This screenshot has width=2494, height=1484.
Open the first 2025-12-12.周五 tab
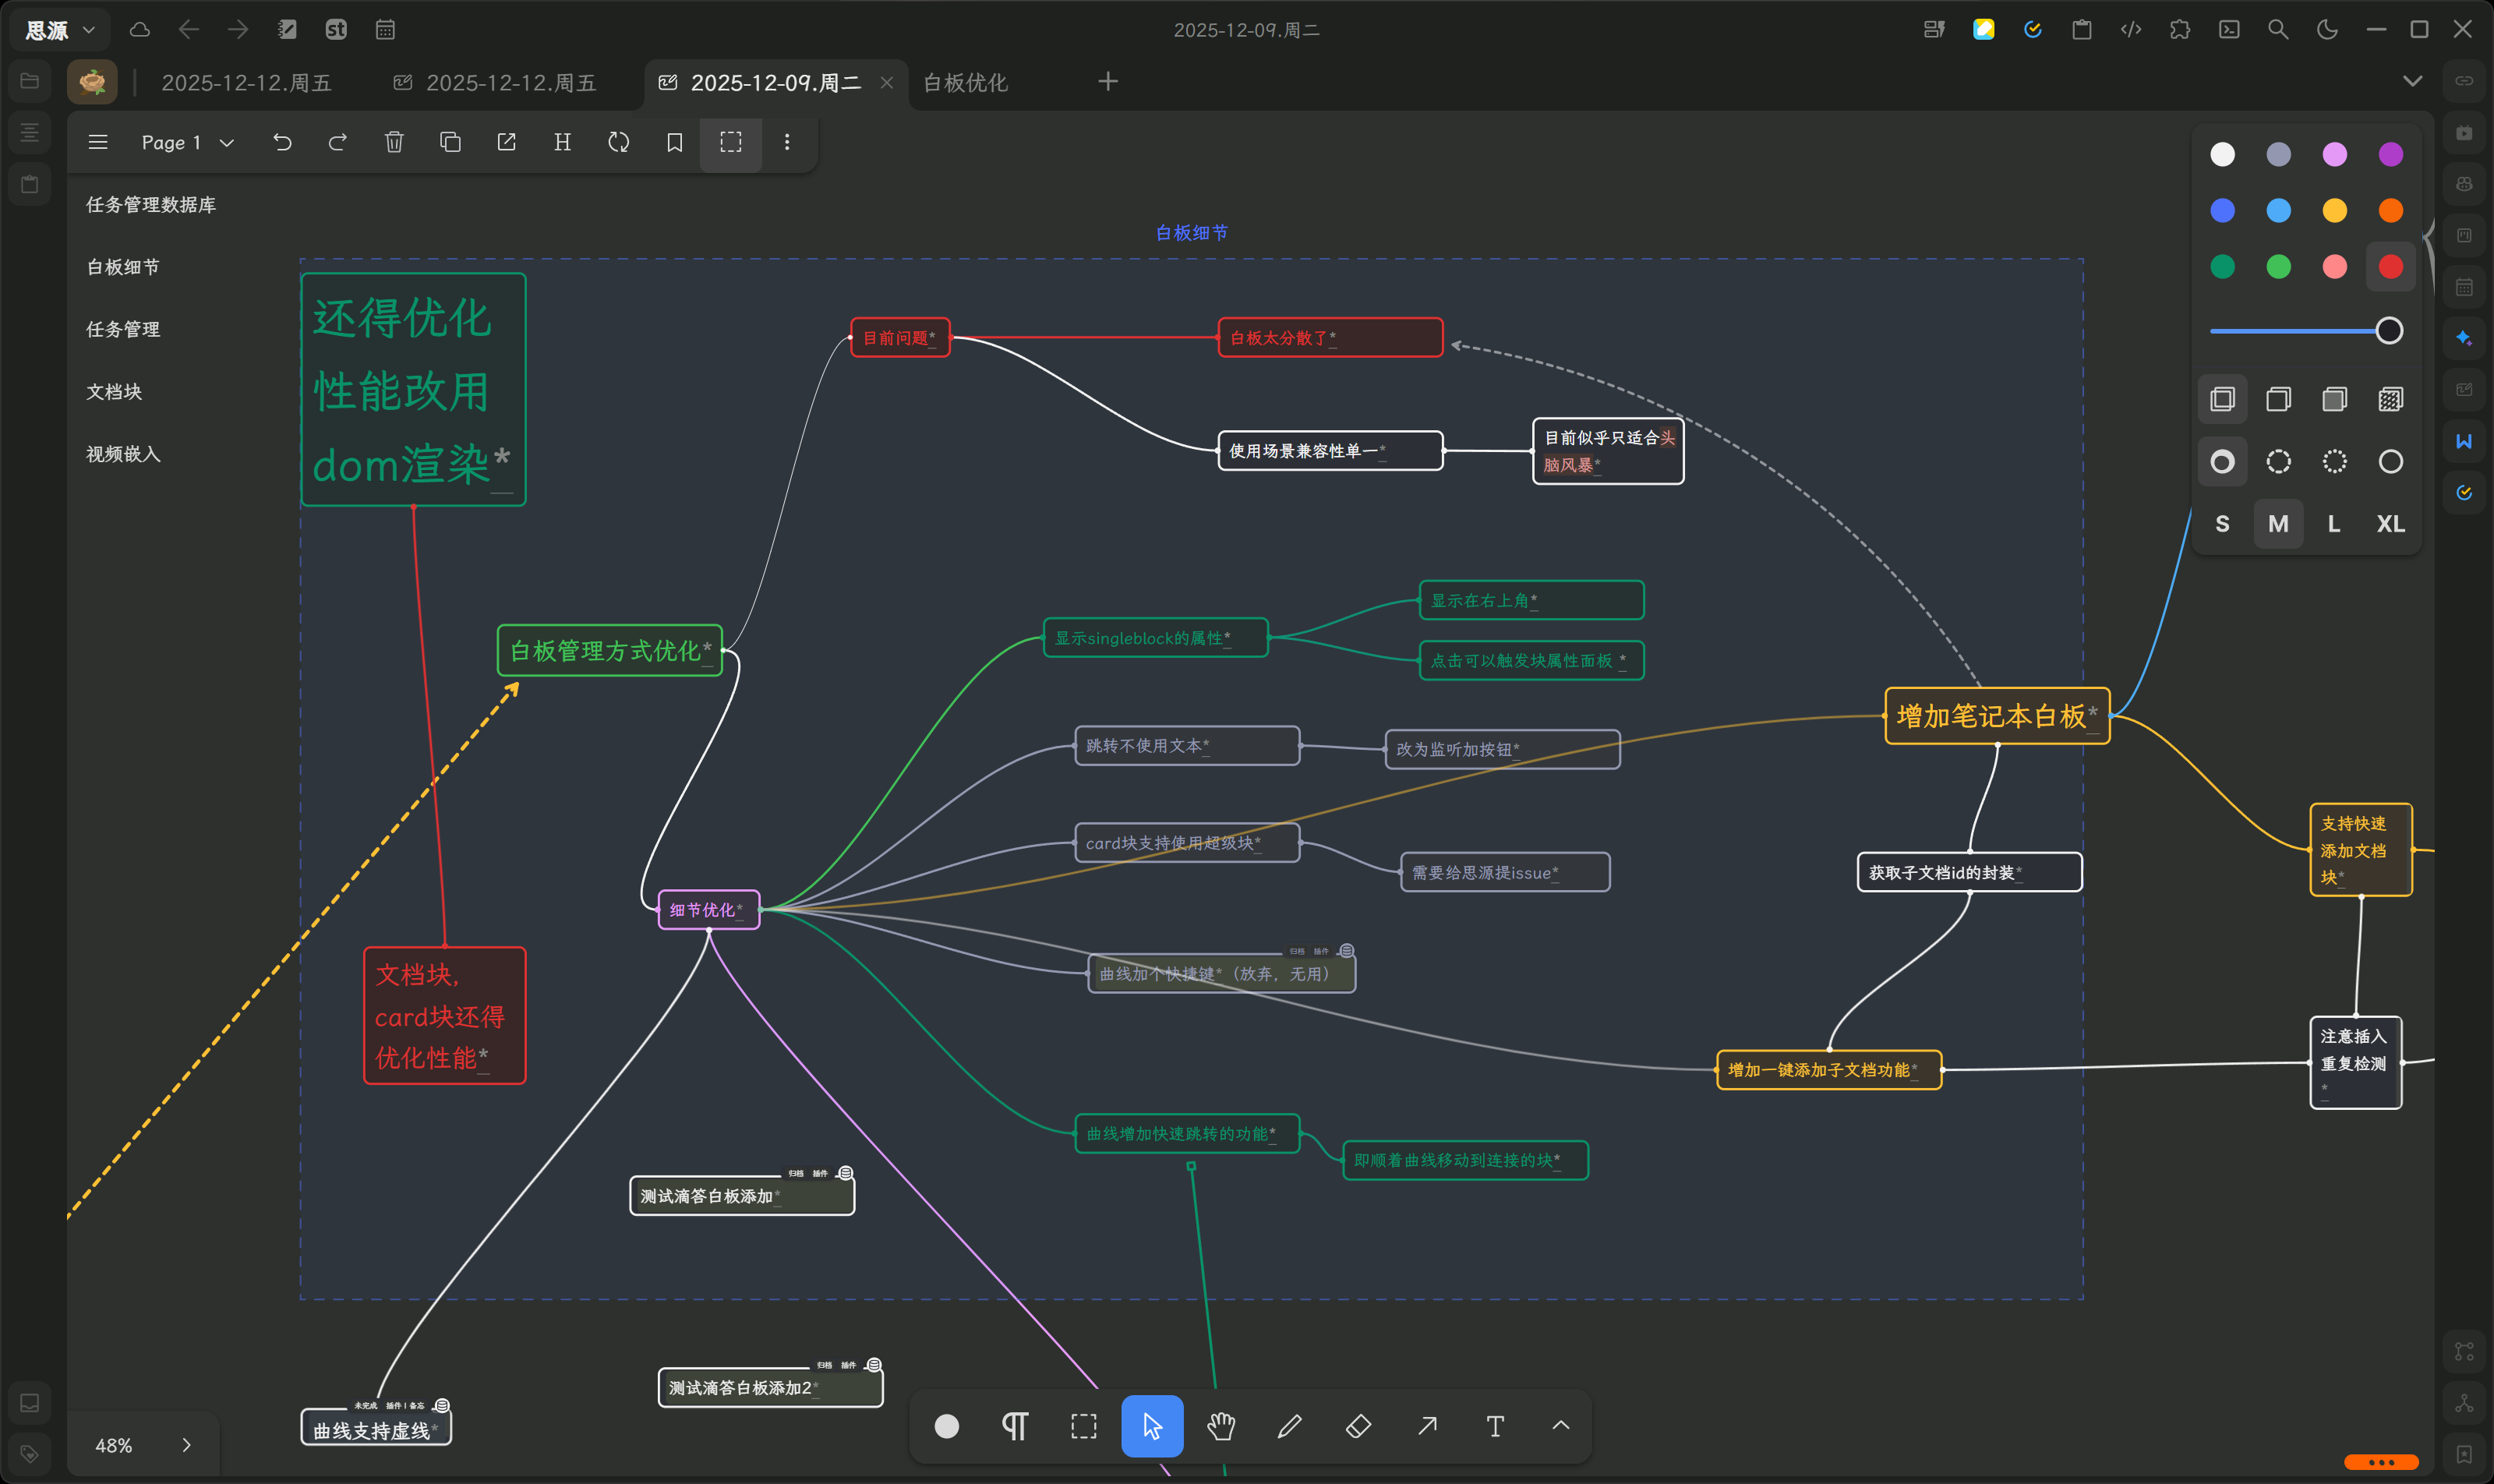pyautogui.click(x=246, y=82)
